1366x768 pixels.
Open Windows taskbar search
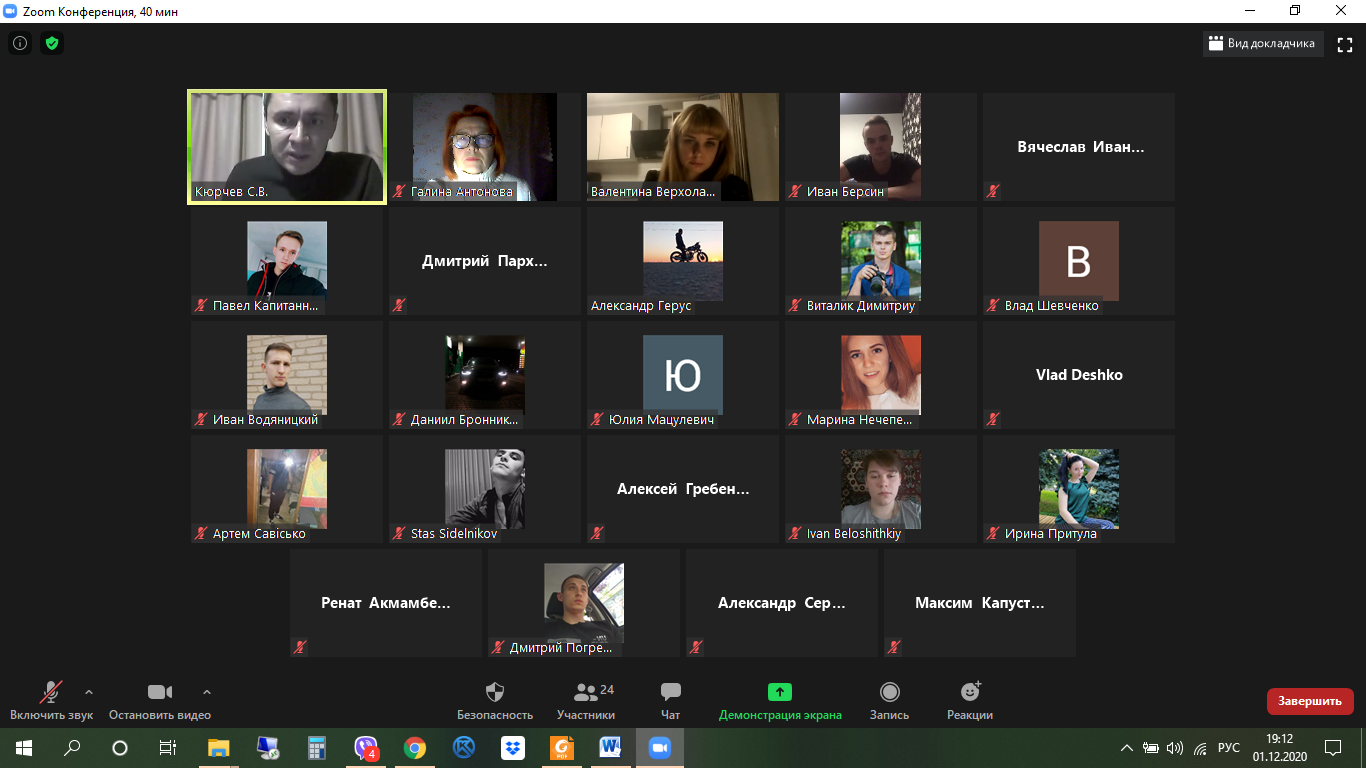72,748
